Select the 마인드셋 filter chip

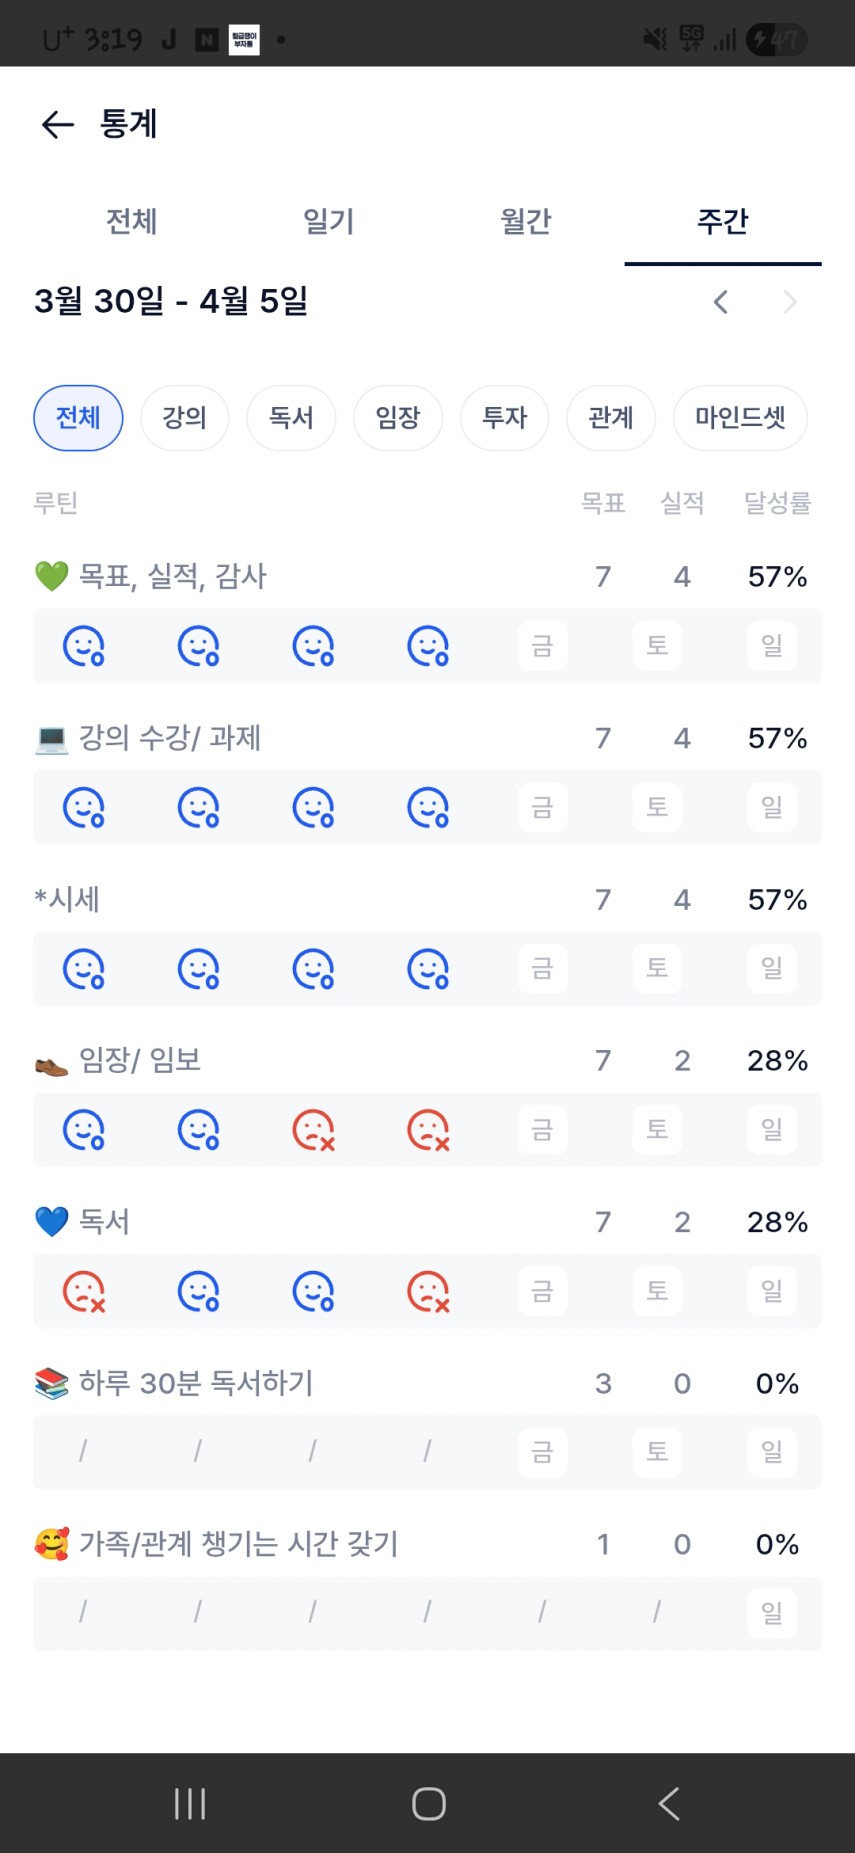(x=740, y=418)
